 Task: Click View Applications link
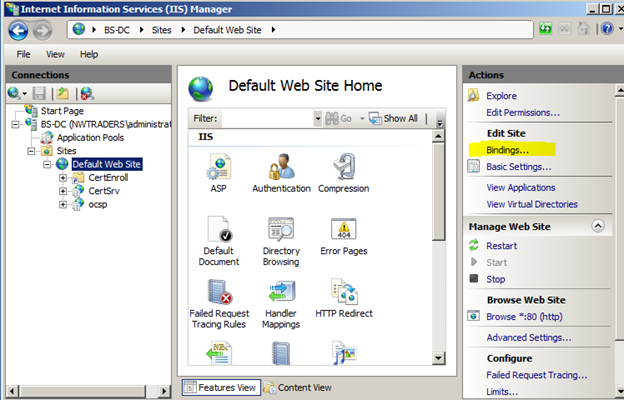pos(521,187)
